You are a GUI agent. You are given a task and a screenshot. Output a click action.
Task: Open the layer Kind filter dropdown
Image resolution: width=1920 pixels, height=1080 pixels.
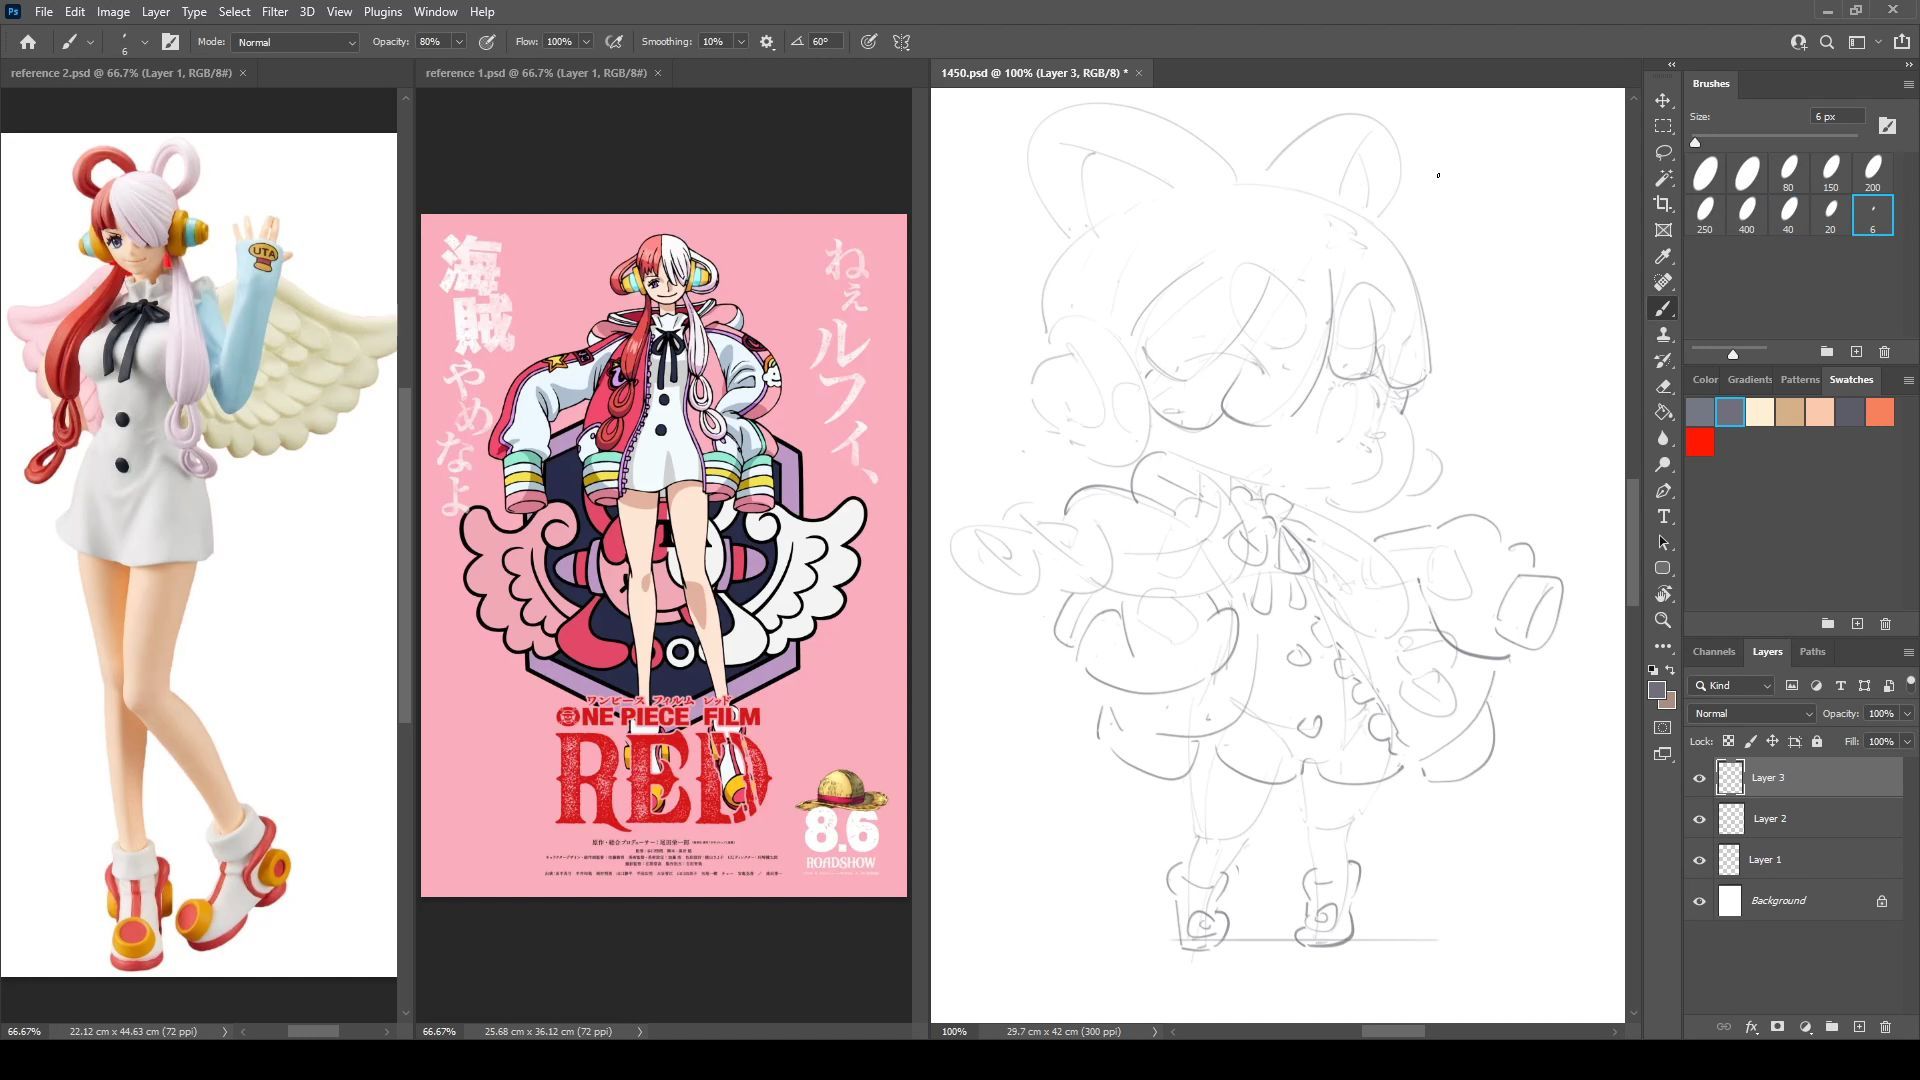(1732, 686)
